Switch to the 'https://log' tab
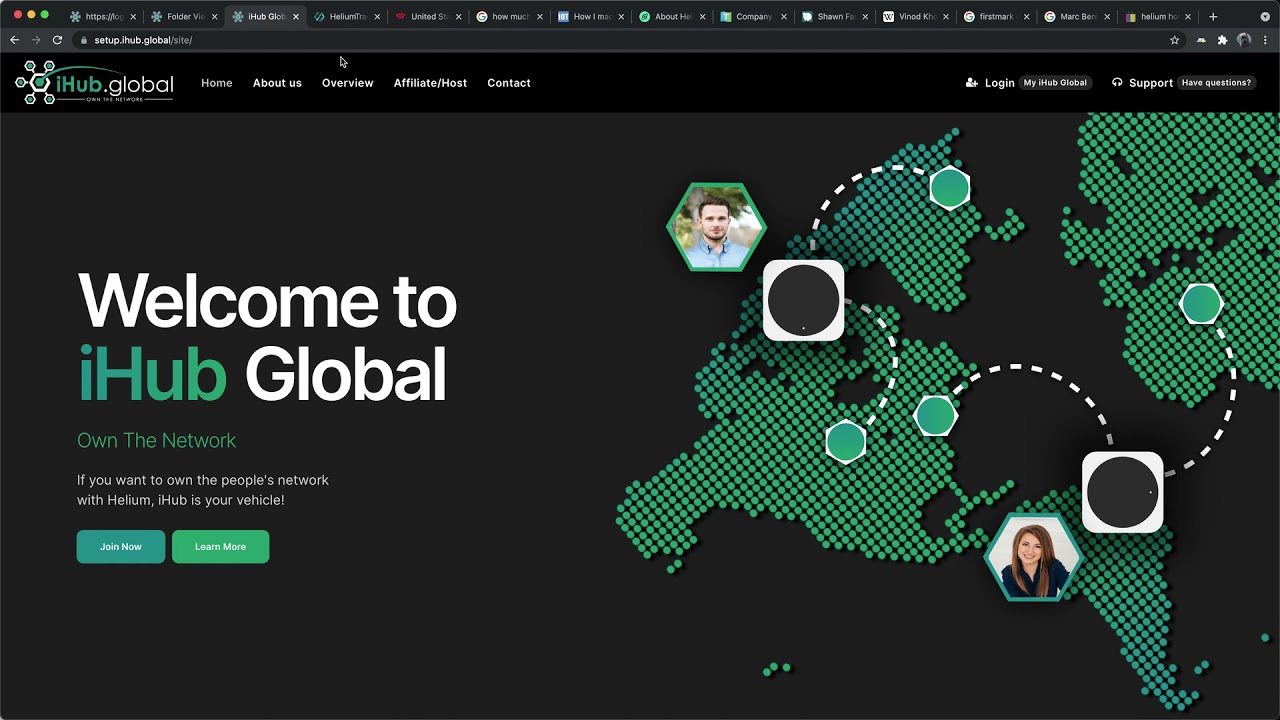The height and width of the screenshot is (720, 1280). click(103, 17)
